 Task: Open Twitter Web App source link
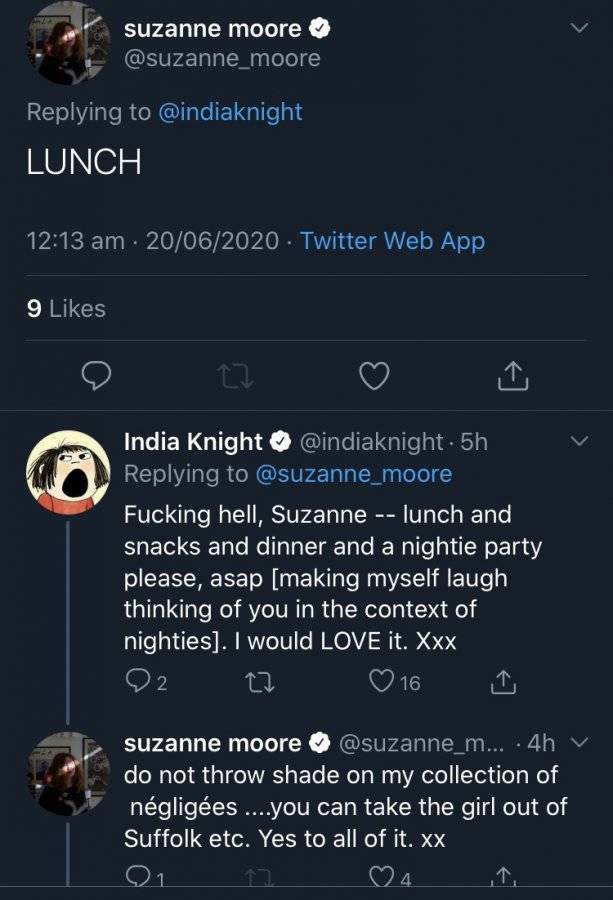[393, 240]
